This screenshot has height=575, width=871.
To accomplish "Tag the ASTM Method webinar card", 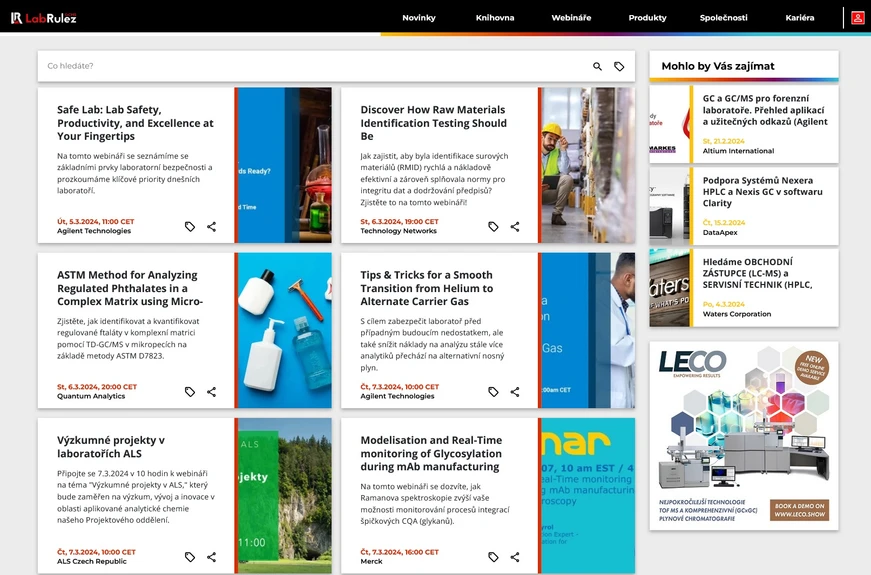I will tap(190, 392).
